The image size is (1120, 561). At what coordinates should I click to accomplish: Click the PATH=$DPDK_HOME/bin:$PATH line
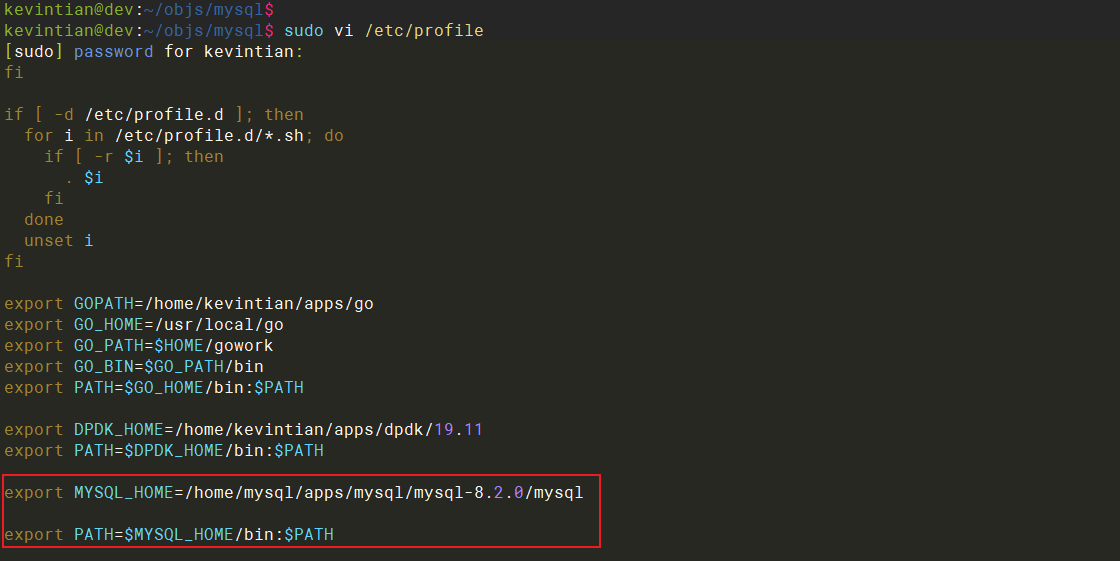click(x=164, y=451)
